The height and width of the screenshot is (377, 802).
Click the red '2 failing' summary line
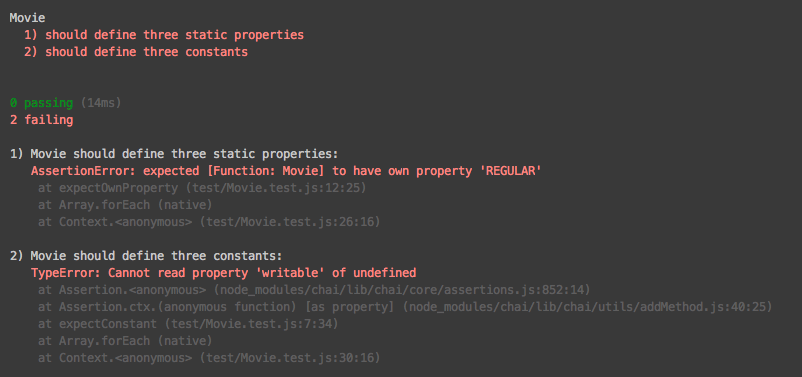tap(41, 120)
